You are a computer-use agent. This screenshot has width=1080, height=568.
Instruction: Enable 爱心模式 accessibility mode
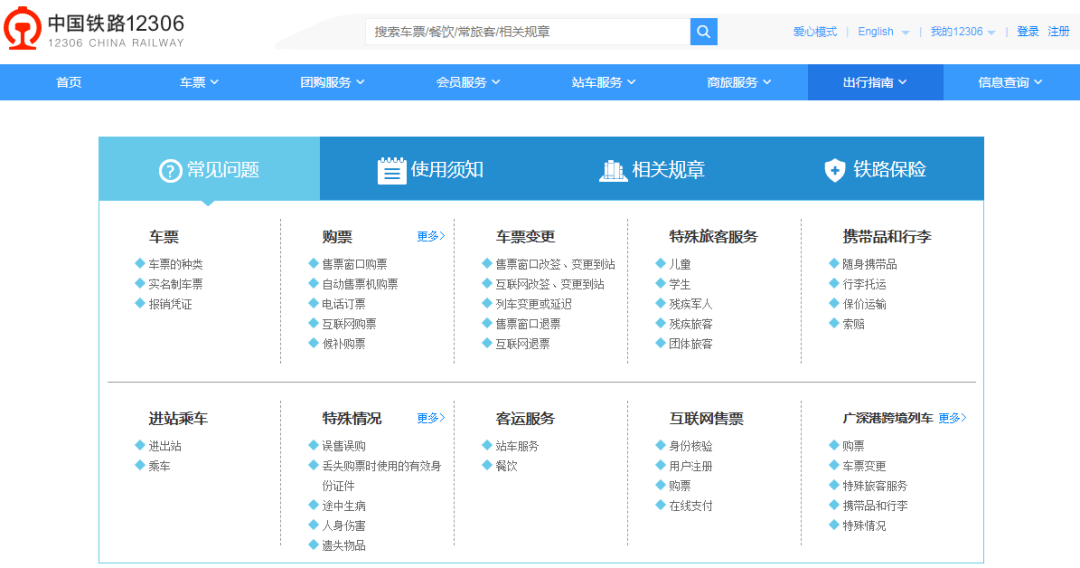coord(815,32)
